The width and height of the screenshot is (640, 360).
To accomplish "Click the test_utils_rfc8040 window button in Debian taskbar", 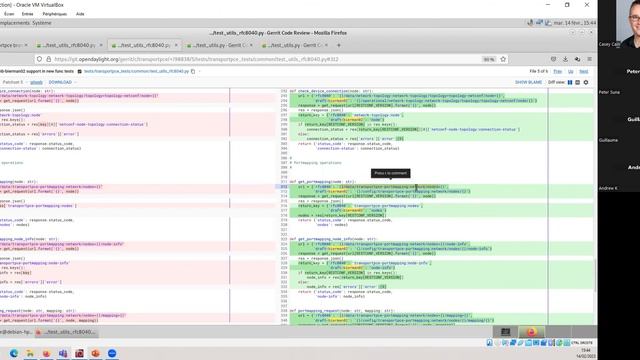I will pyautogui.click(x=66, y=332).
